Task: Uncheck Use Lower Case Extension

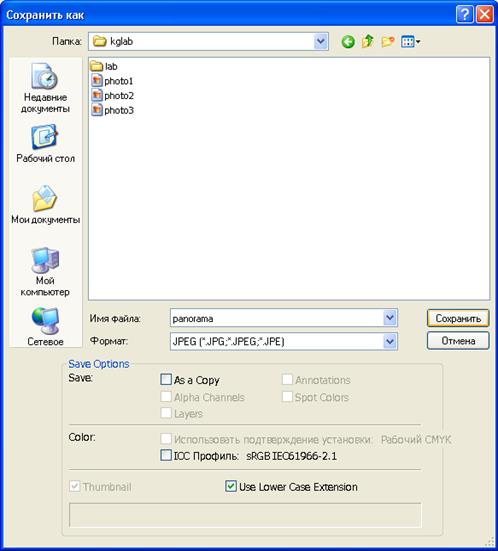Action: click(230, 486)
